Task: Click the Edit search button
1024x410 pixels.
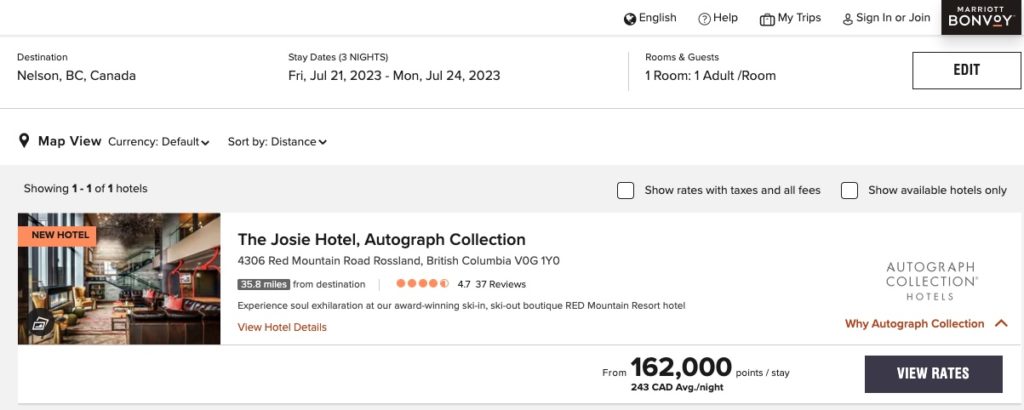Action: (965, 70)
